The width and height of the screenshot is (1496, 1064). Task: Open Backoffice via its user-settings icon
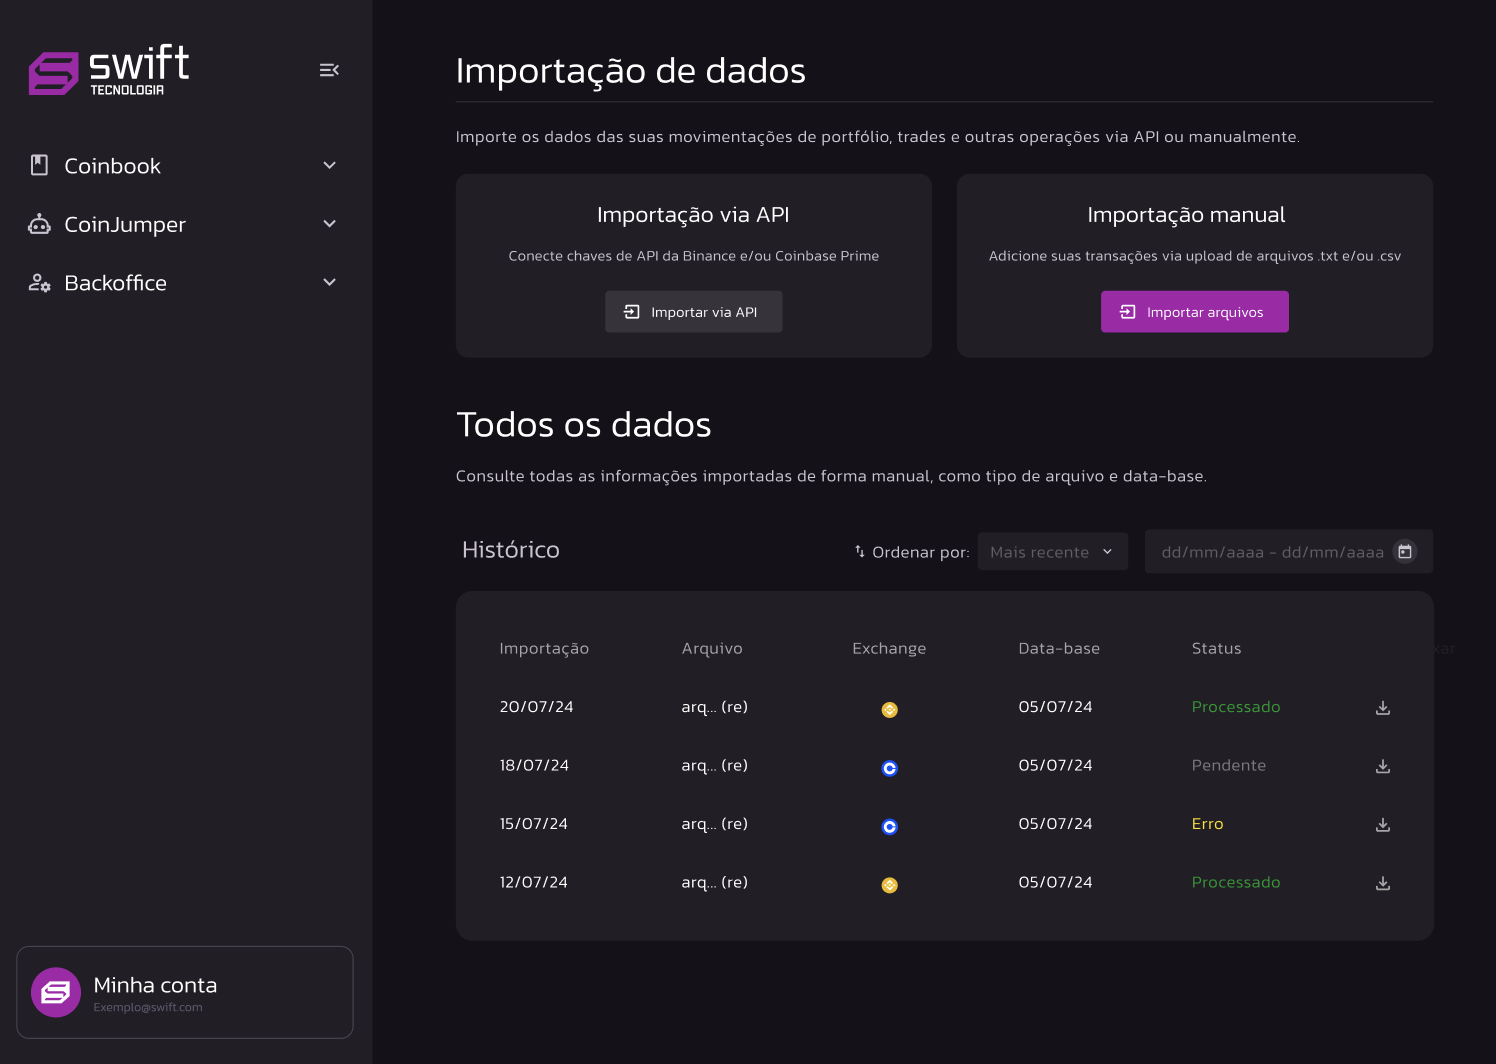click(38, 282)
